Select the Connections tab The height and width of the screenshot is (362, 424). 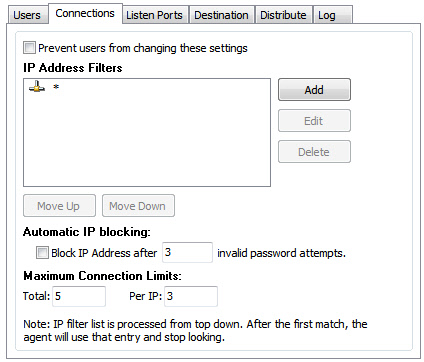(x=85, y=13)
